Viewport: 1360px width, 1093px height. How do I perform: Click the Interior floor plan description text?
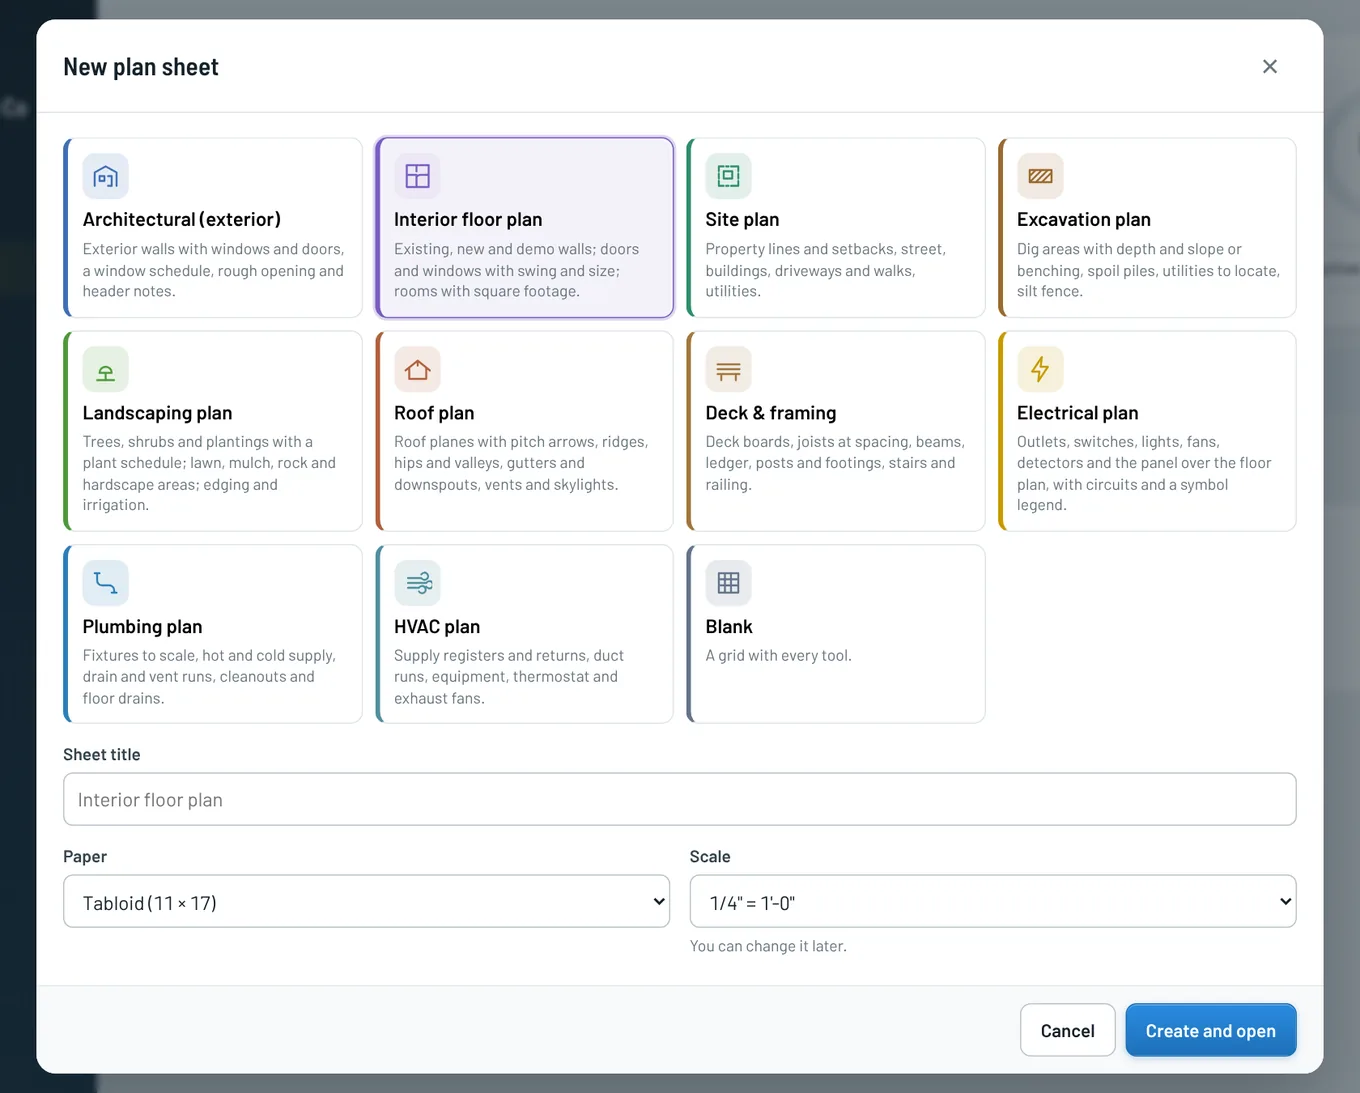tap(516, 270)
